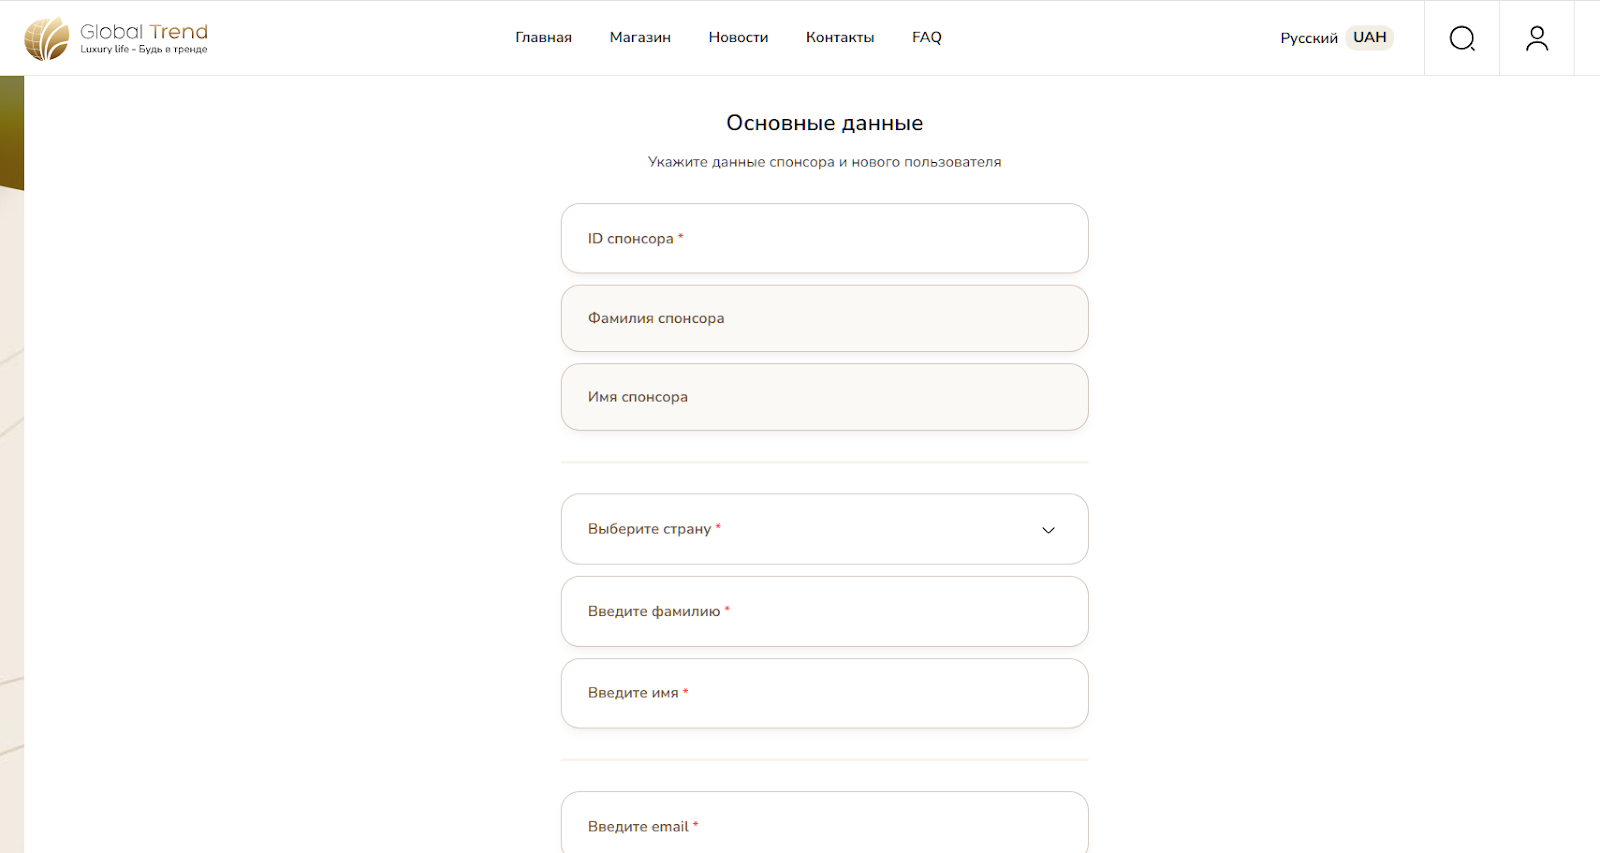
Task: Focus the Введите имя input field
Action: point(824,693)
